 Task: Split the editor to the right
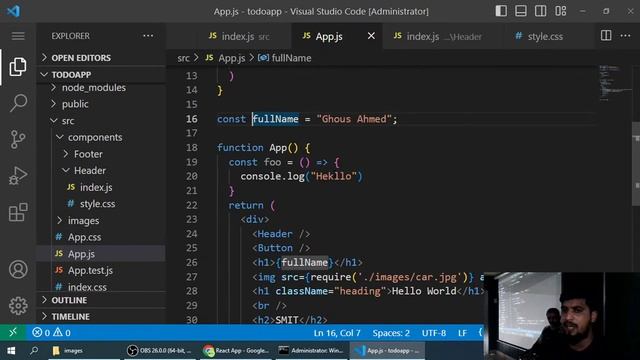pos(606,36)
